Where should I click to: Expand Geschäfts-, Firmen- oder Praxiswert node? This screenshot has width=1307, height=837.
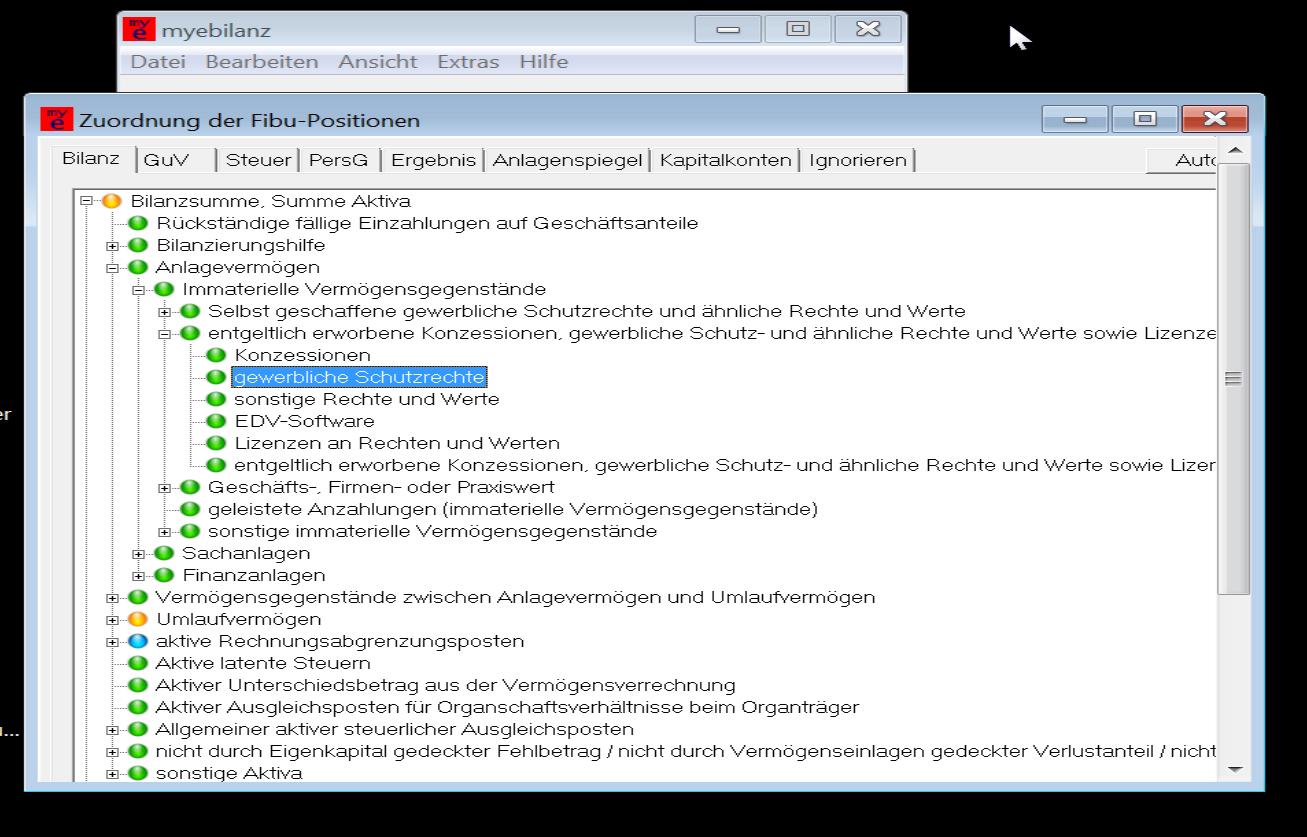165,488
